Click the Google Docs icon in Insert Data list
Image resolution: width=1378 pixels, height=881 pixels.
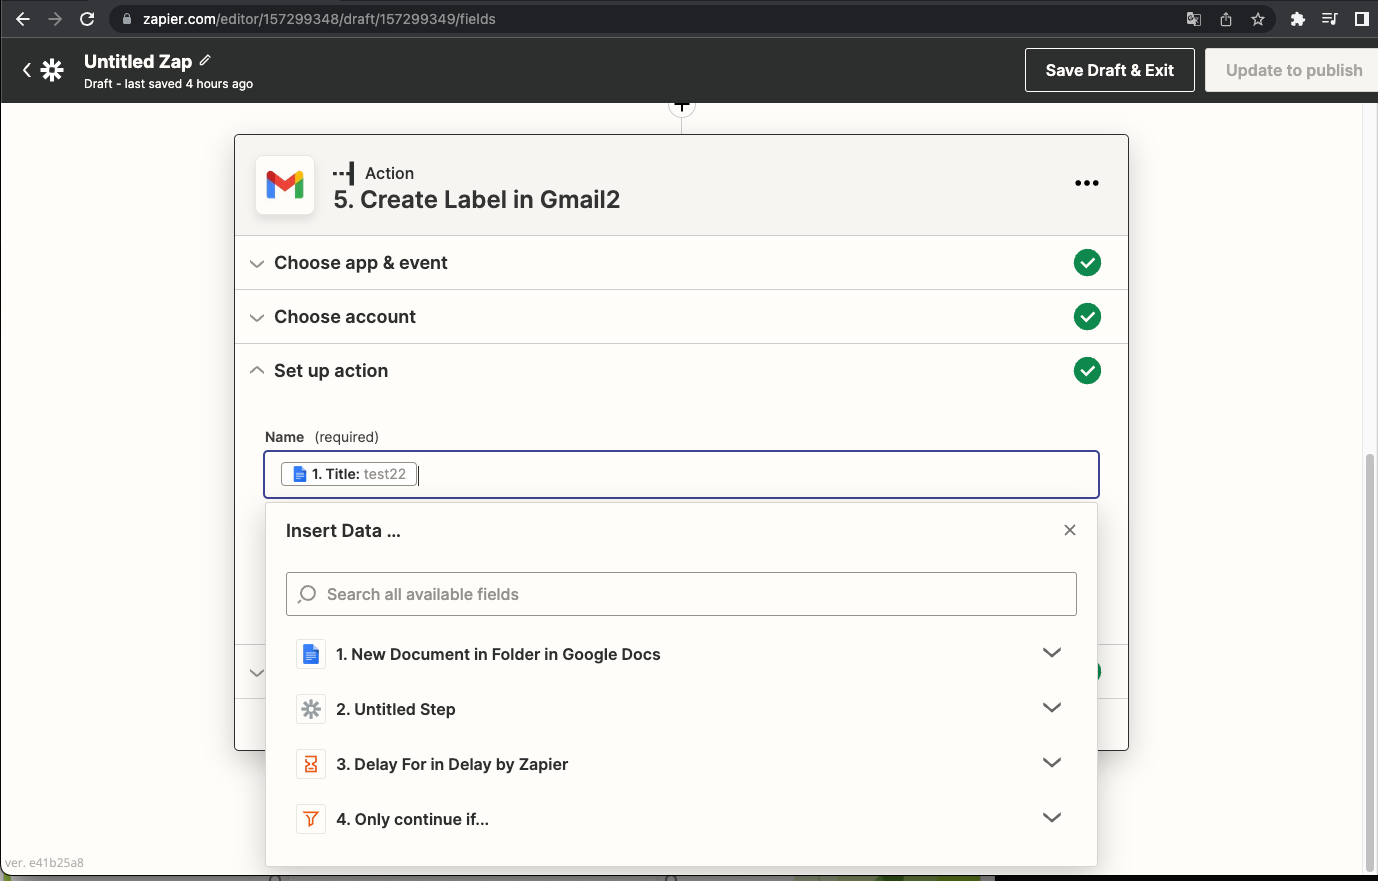point(311,655)
